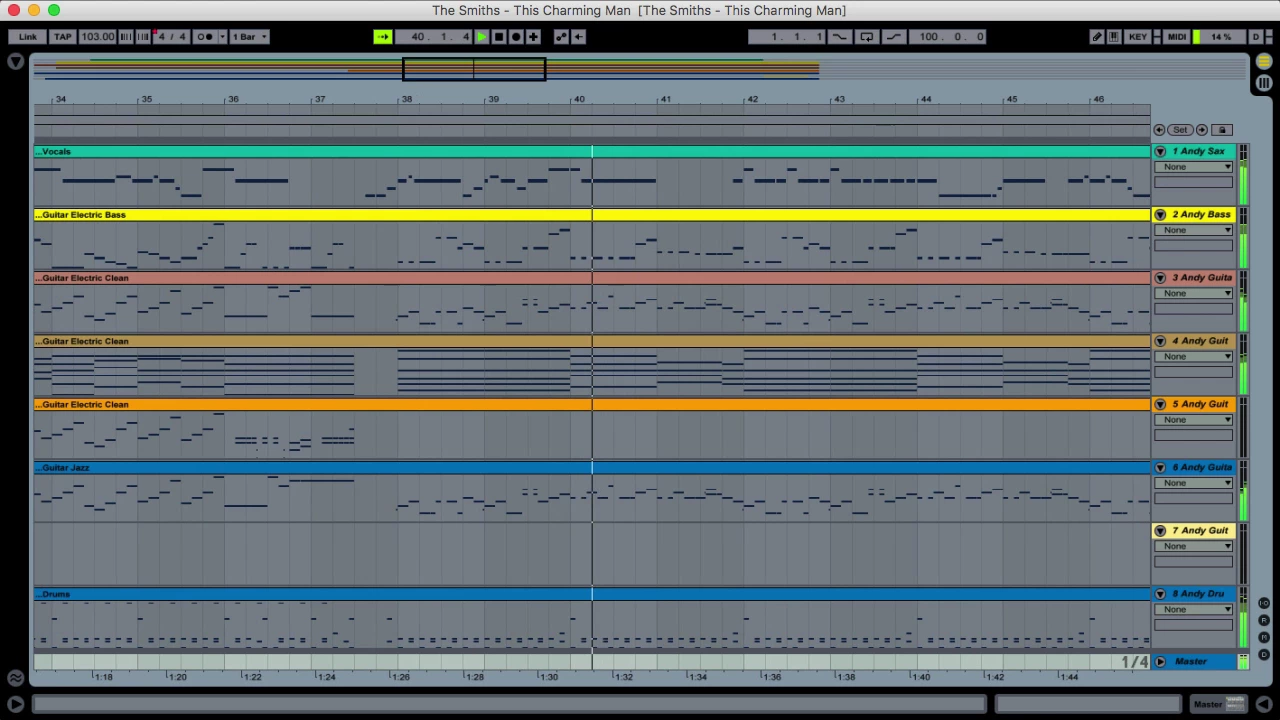
Task: Show track delay section D button
Action: point(1264,655)
